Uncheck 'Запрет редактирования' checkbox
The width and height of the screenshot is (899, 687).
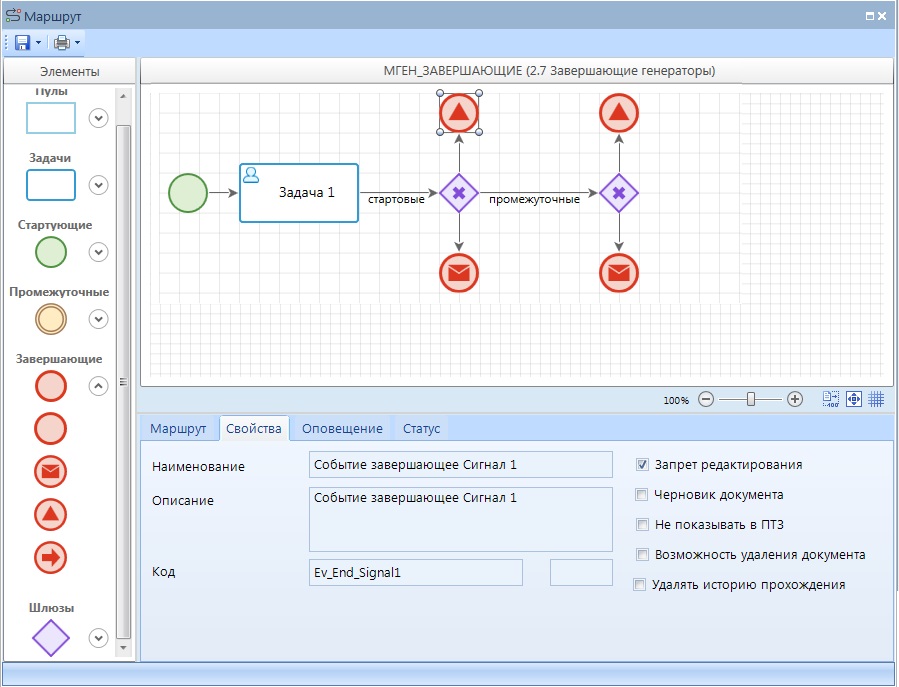click(642, 465)
